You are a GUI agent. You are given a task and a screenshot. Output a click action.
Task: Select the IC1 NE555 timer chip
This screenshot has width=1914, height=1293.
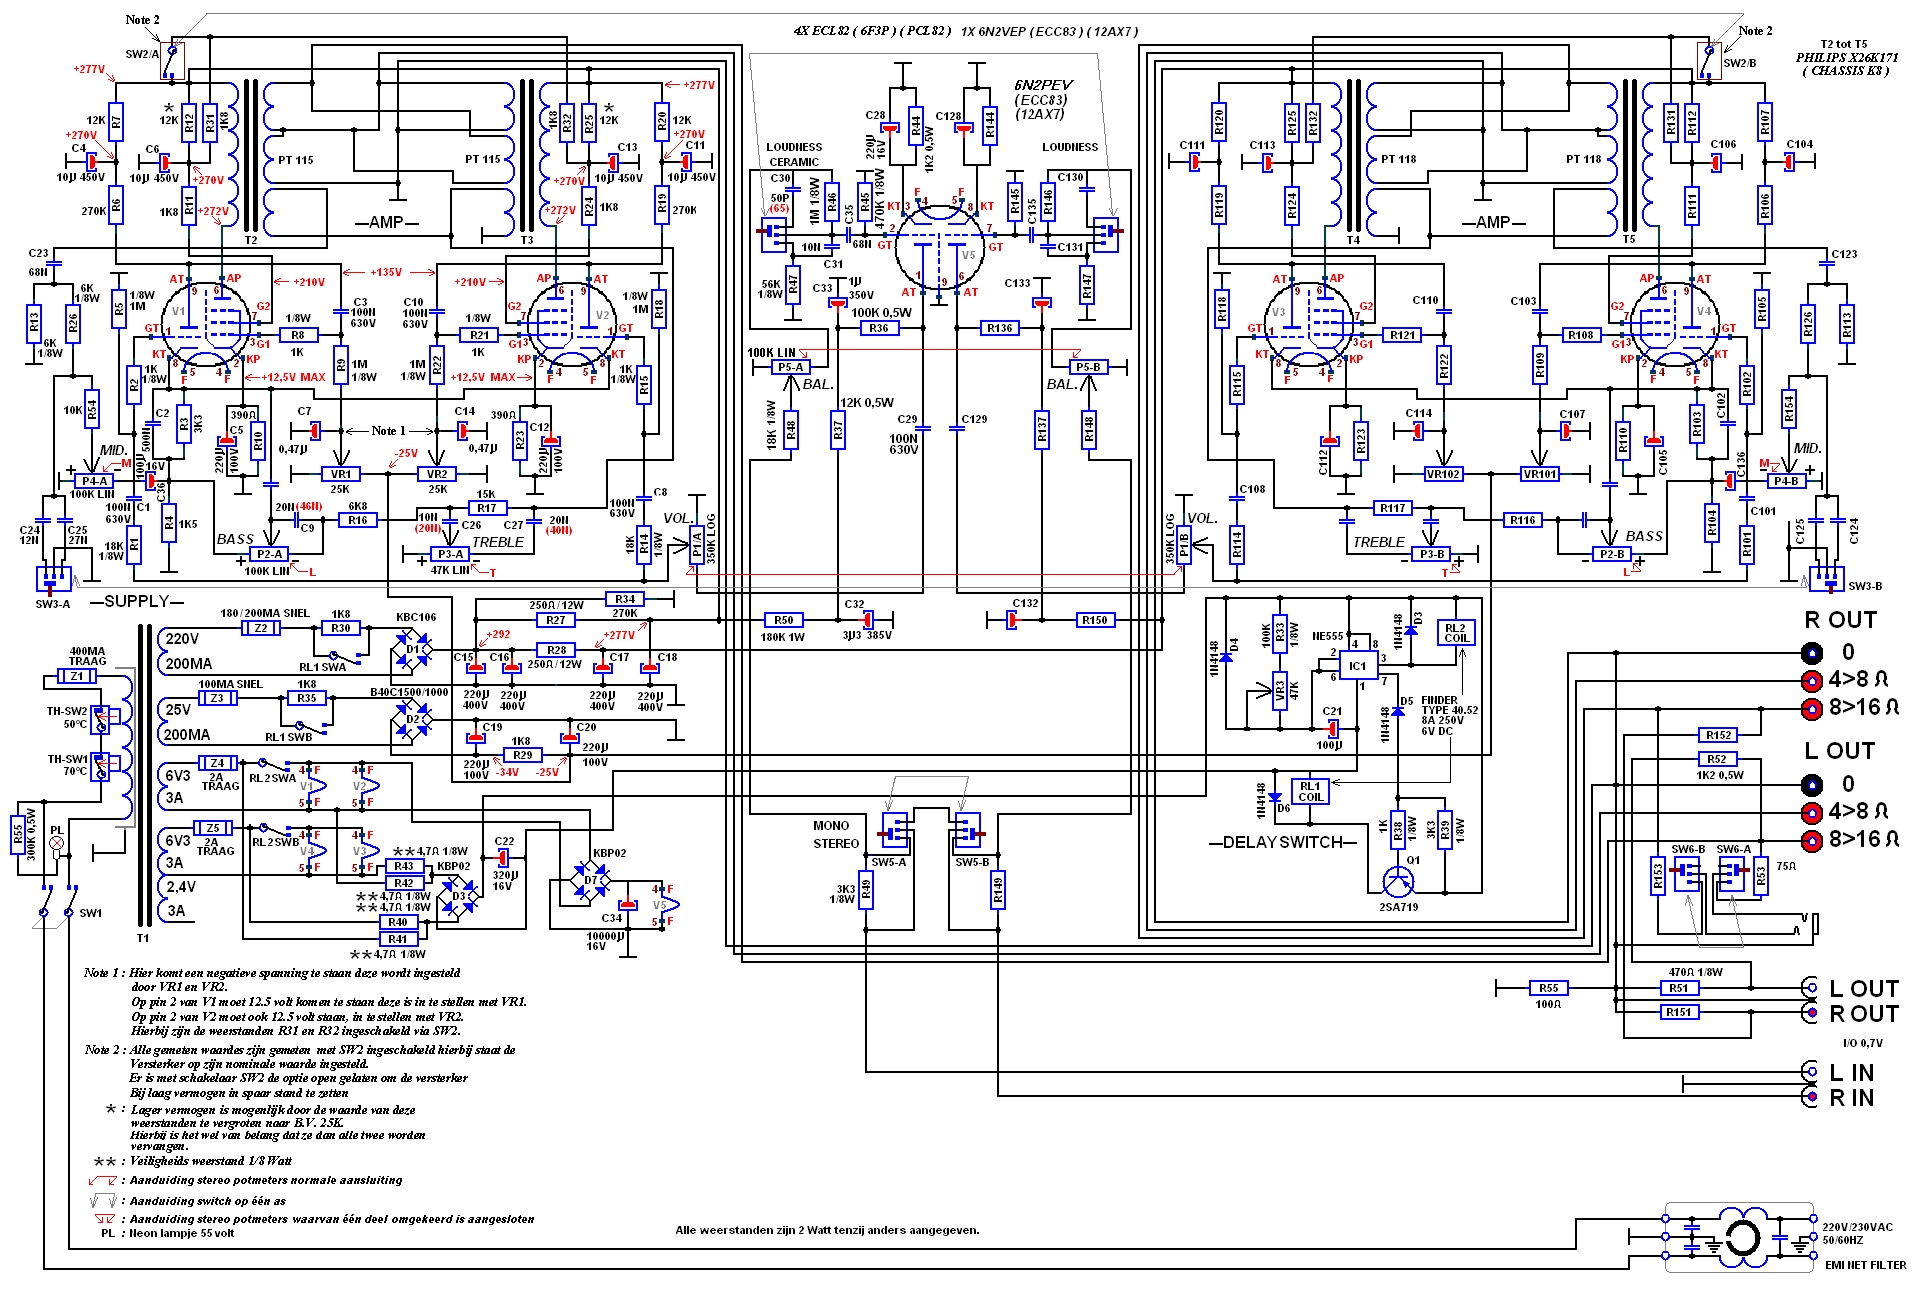[x=1358, y=665]
